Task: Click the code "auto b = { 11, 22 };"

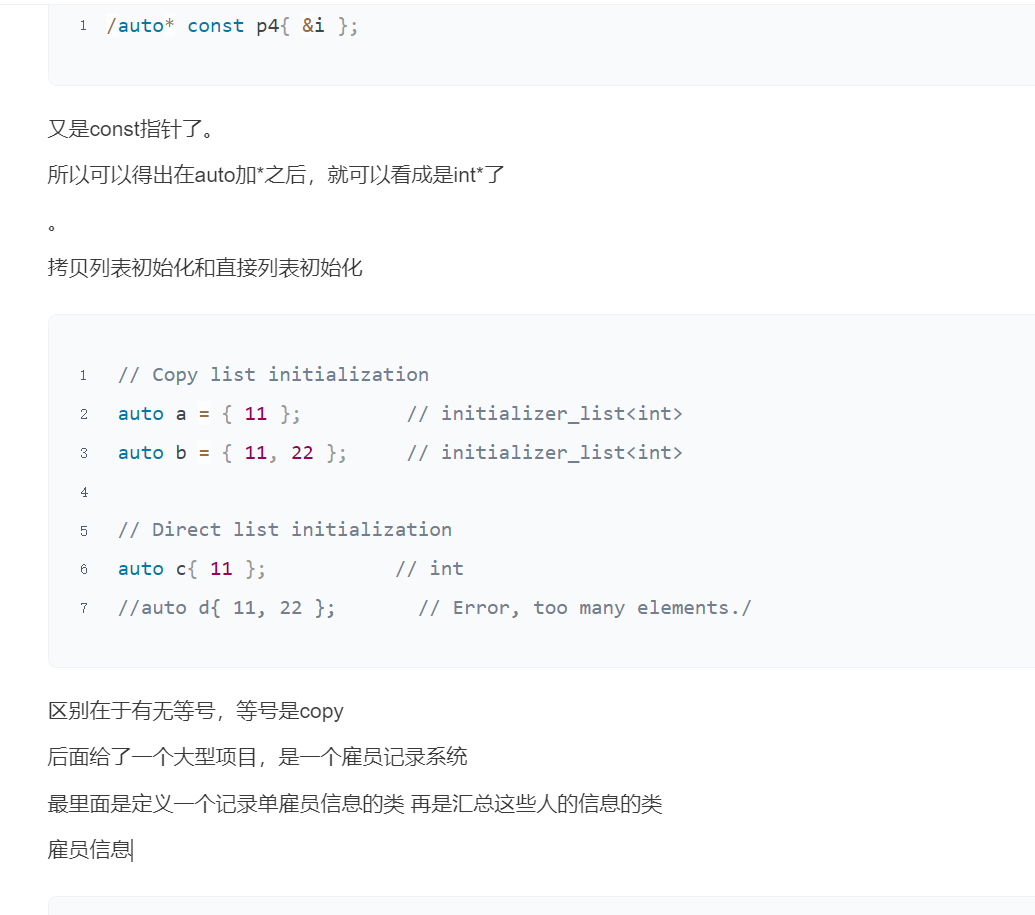Action: (x=232, y=453)
